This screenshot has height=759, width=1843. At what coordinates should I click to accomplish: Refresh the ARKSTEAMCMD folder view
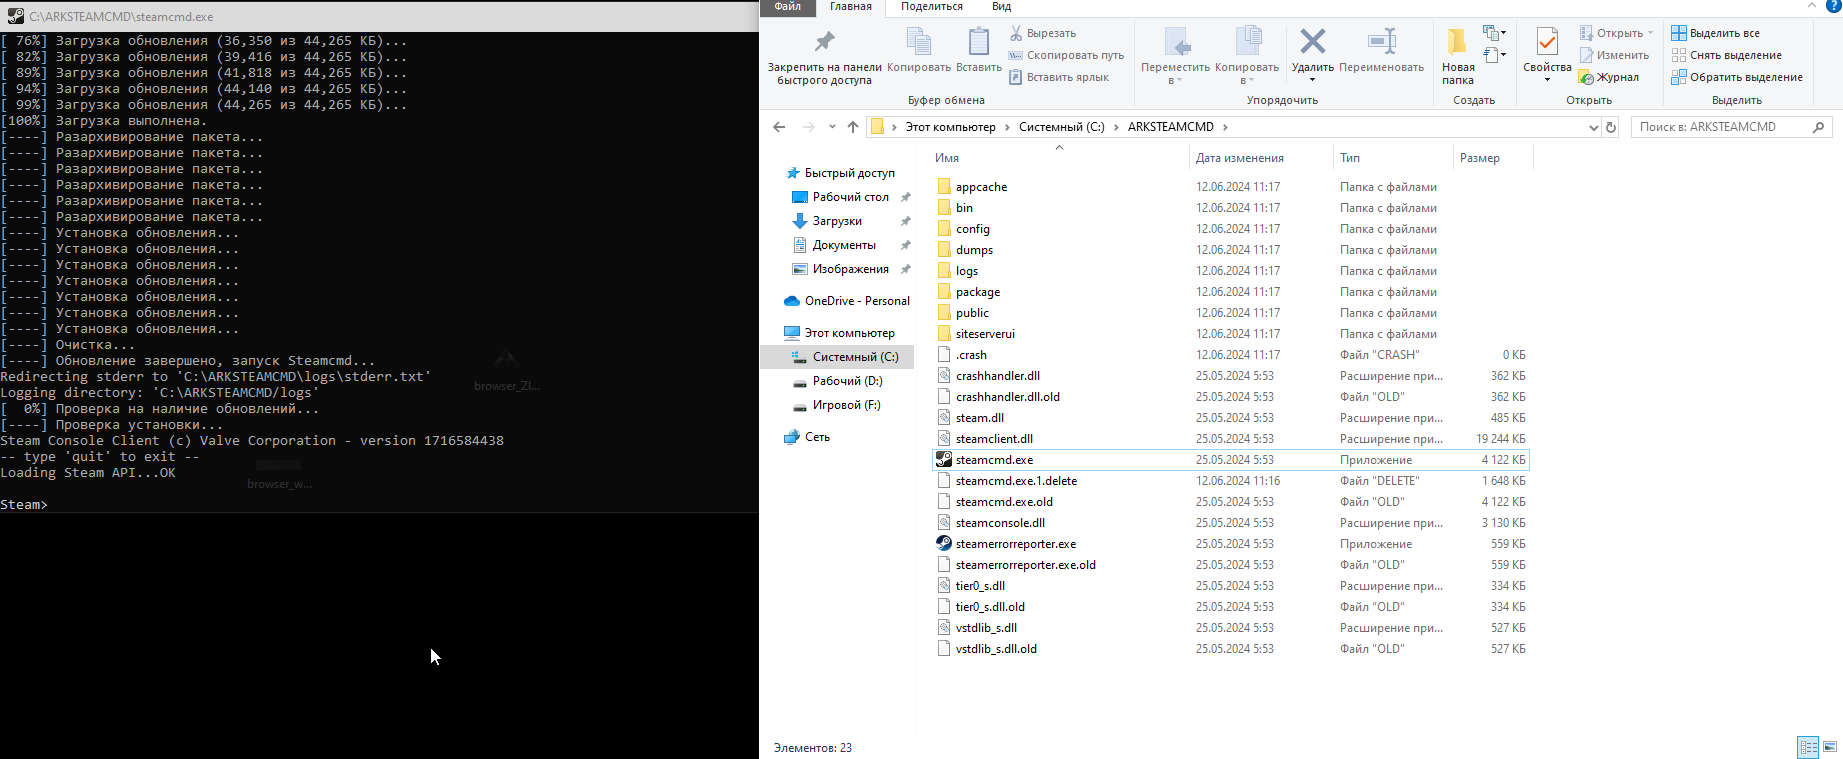(1611, 127)
